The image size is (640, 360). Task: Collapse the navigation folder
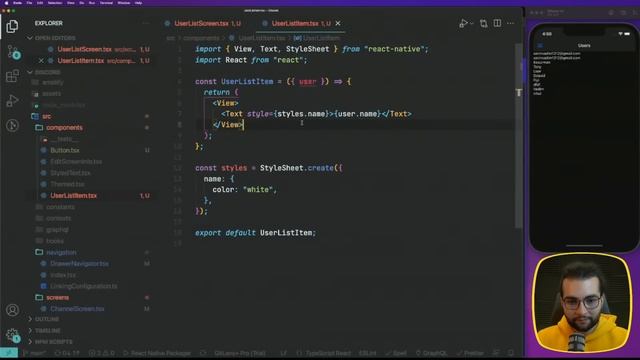coord(61,253)
